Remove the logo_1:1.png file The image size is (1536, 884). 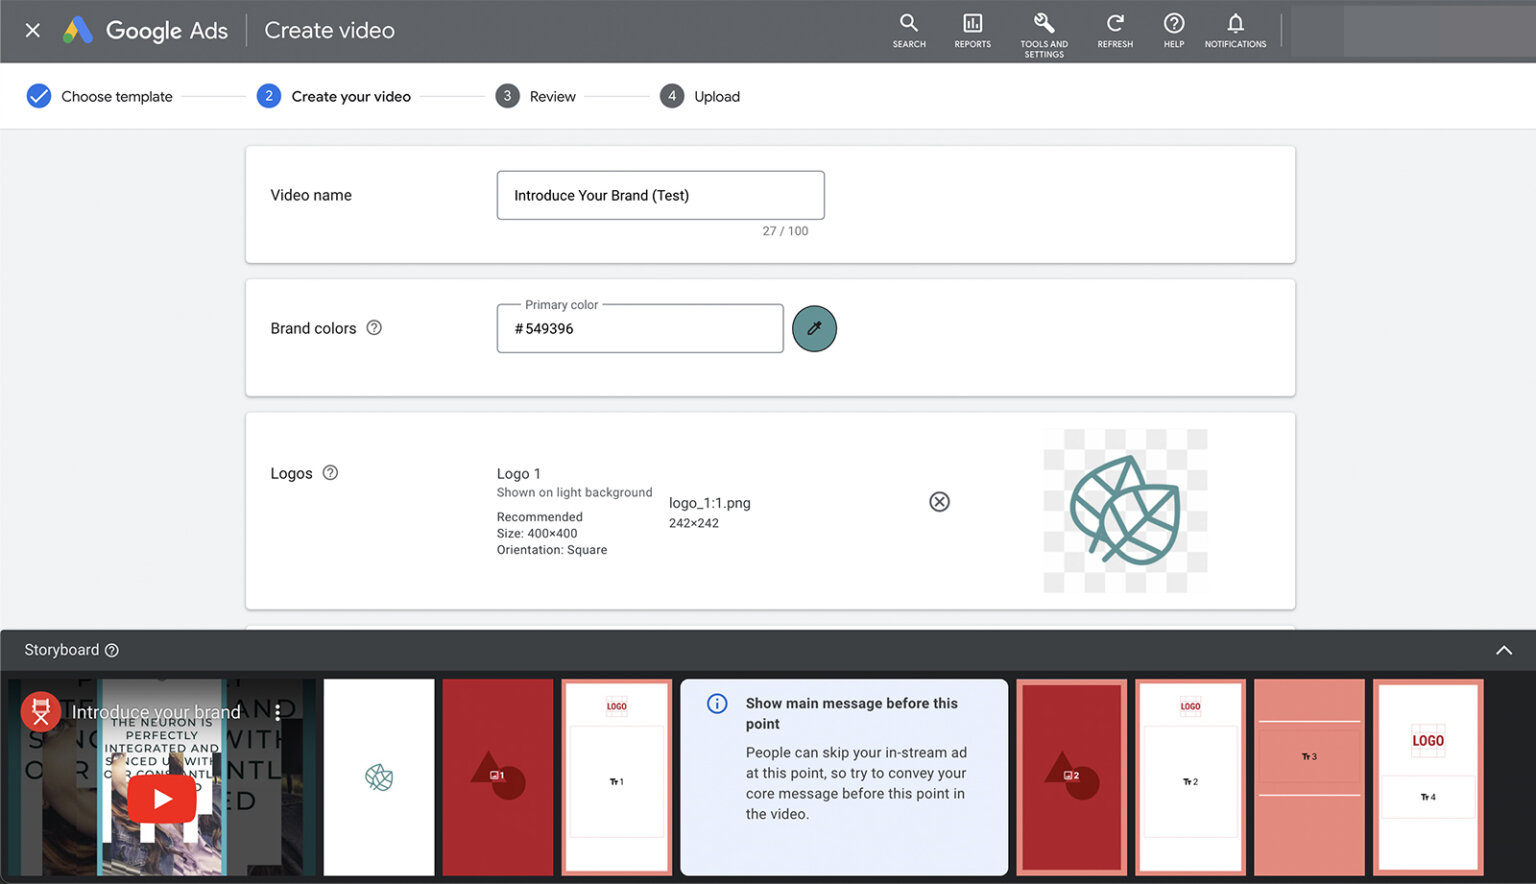pyautogui.click(x=939, y=502)
